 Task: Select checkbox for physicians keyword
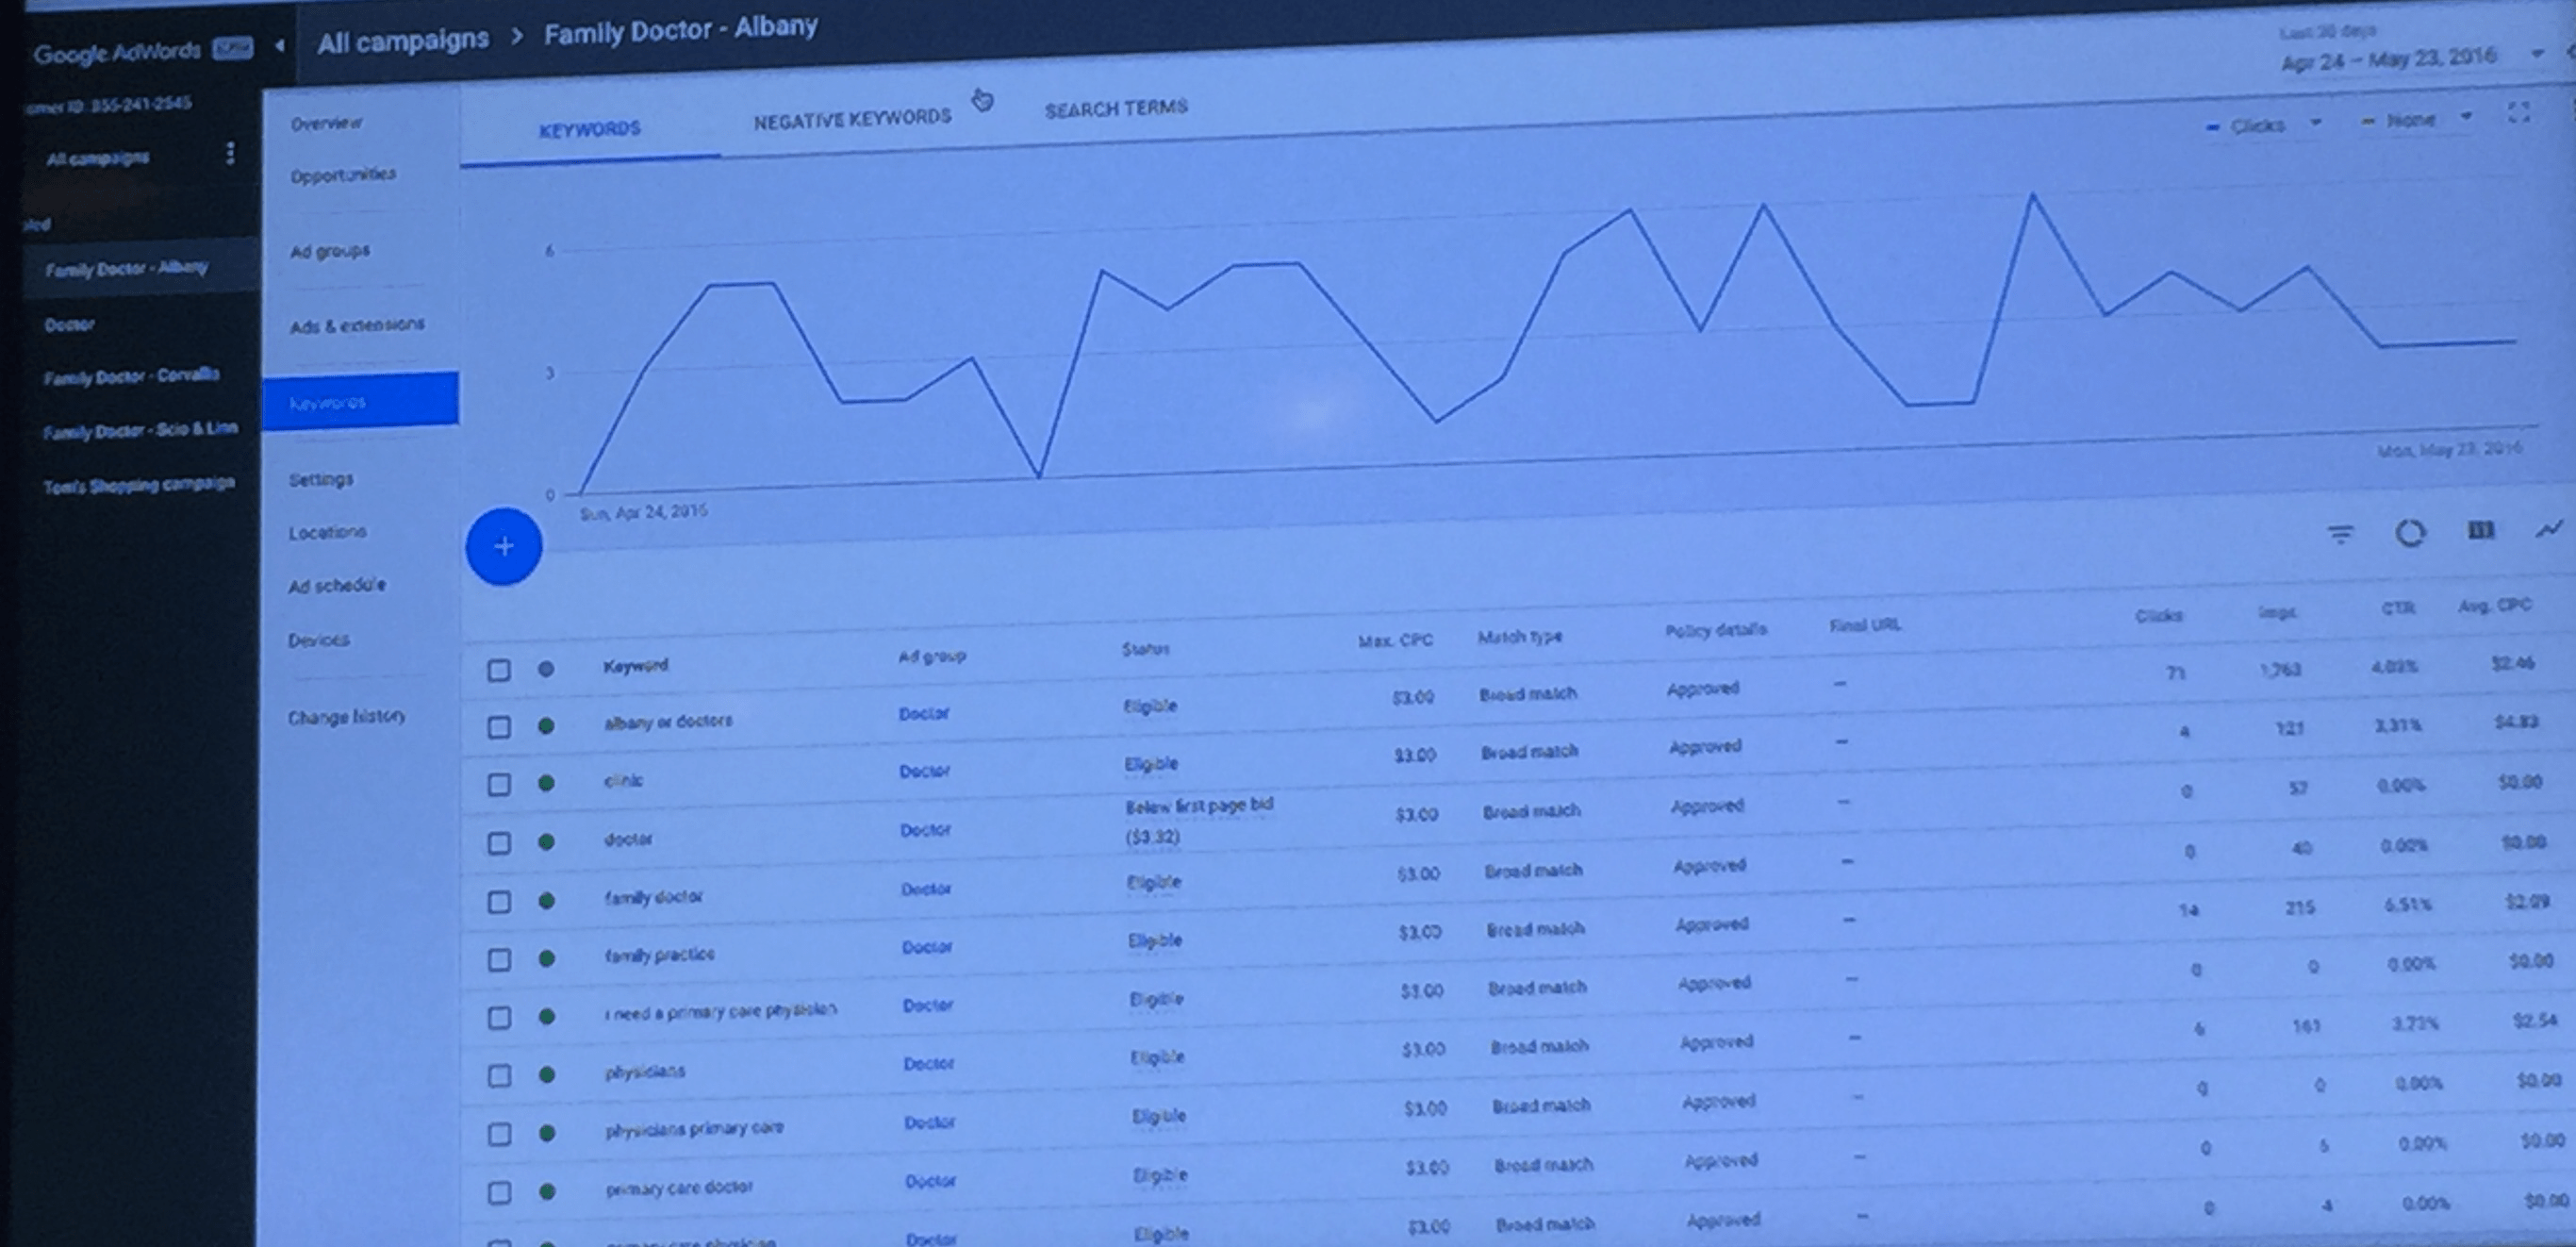499,1076
